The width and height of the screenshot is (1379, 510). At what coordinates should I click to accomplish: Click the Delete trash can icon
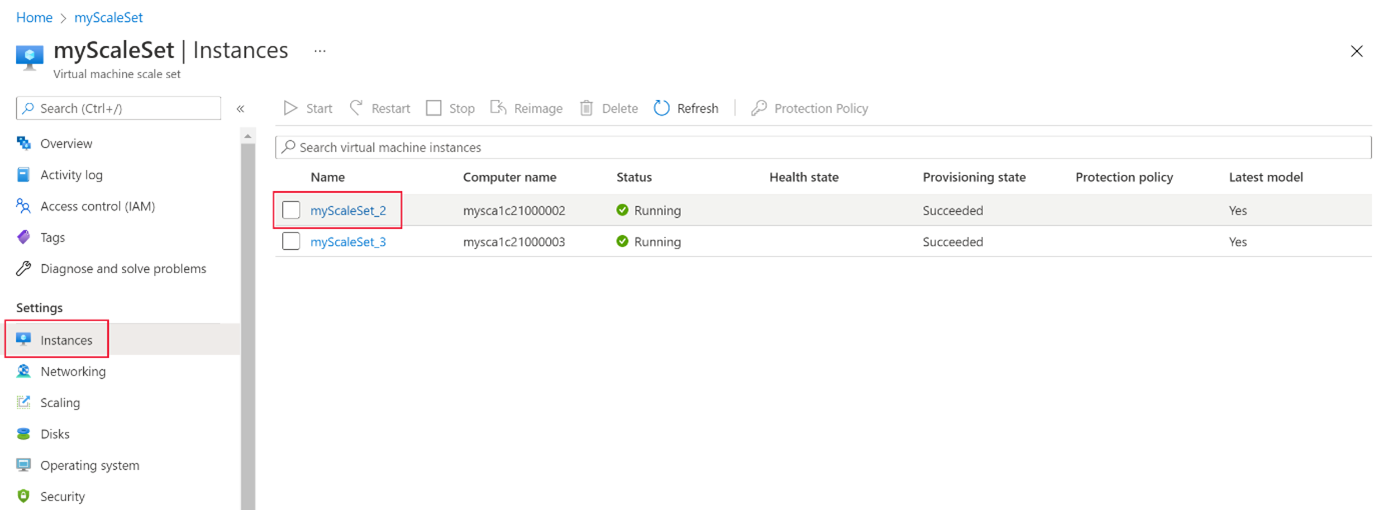coord(587,108)
